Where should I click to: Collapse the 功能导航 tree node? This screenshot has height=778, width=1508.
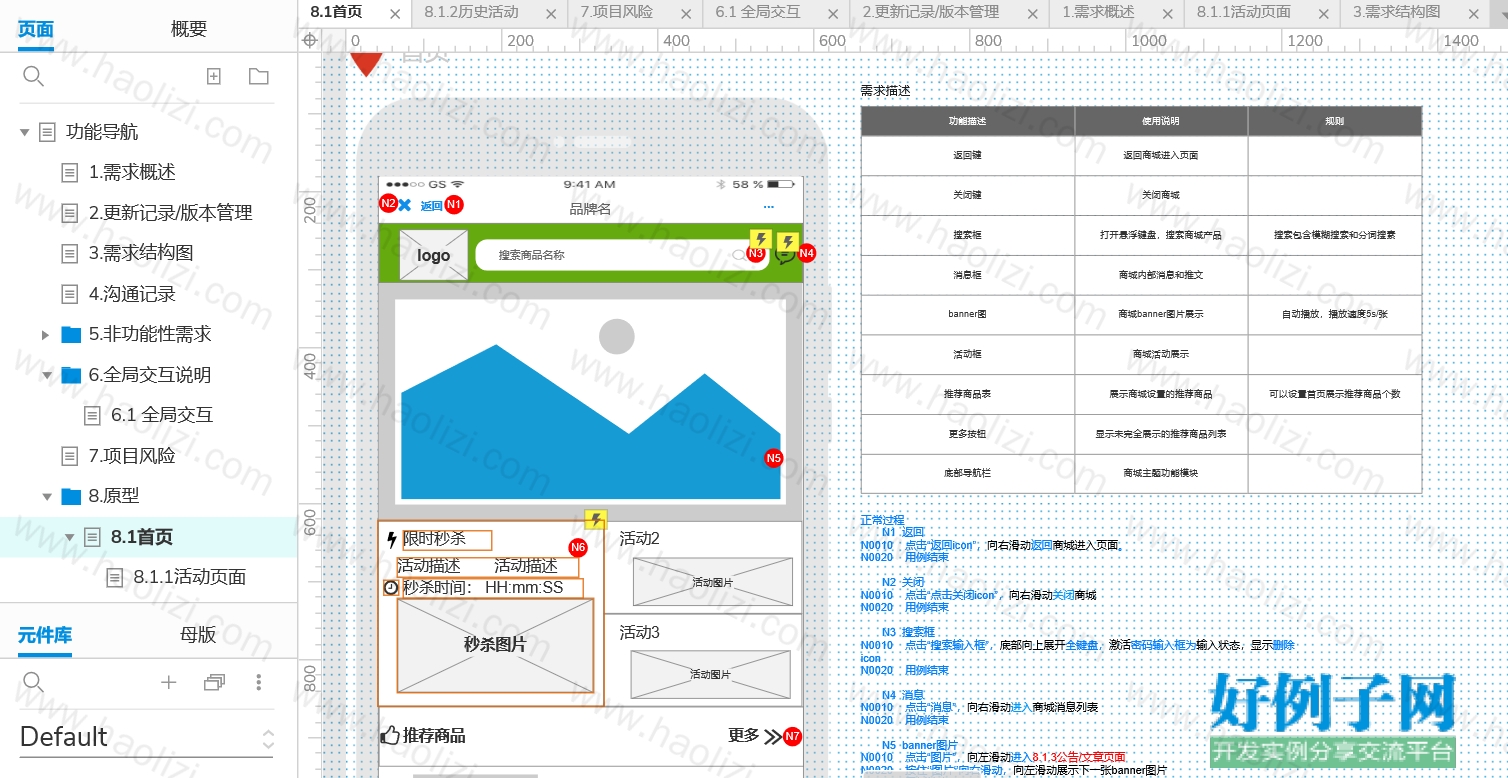pyautogui.click(x=25, y=132)
